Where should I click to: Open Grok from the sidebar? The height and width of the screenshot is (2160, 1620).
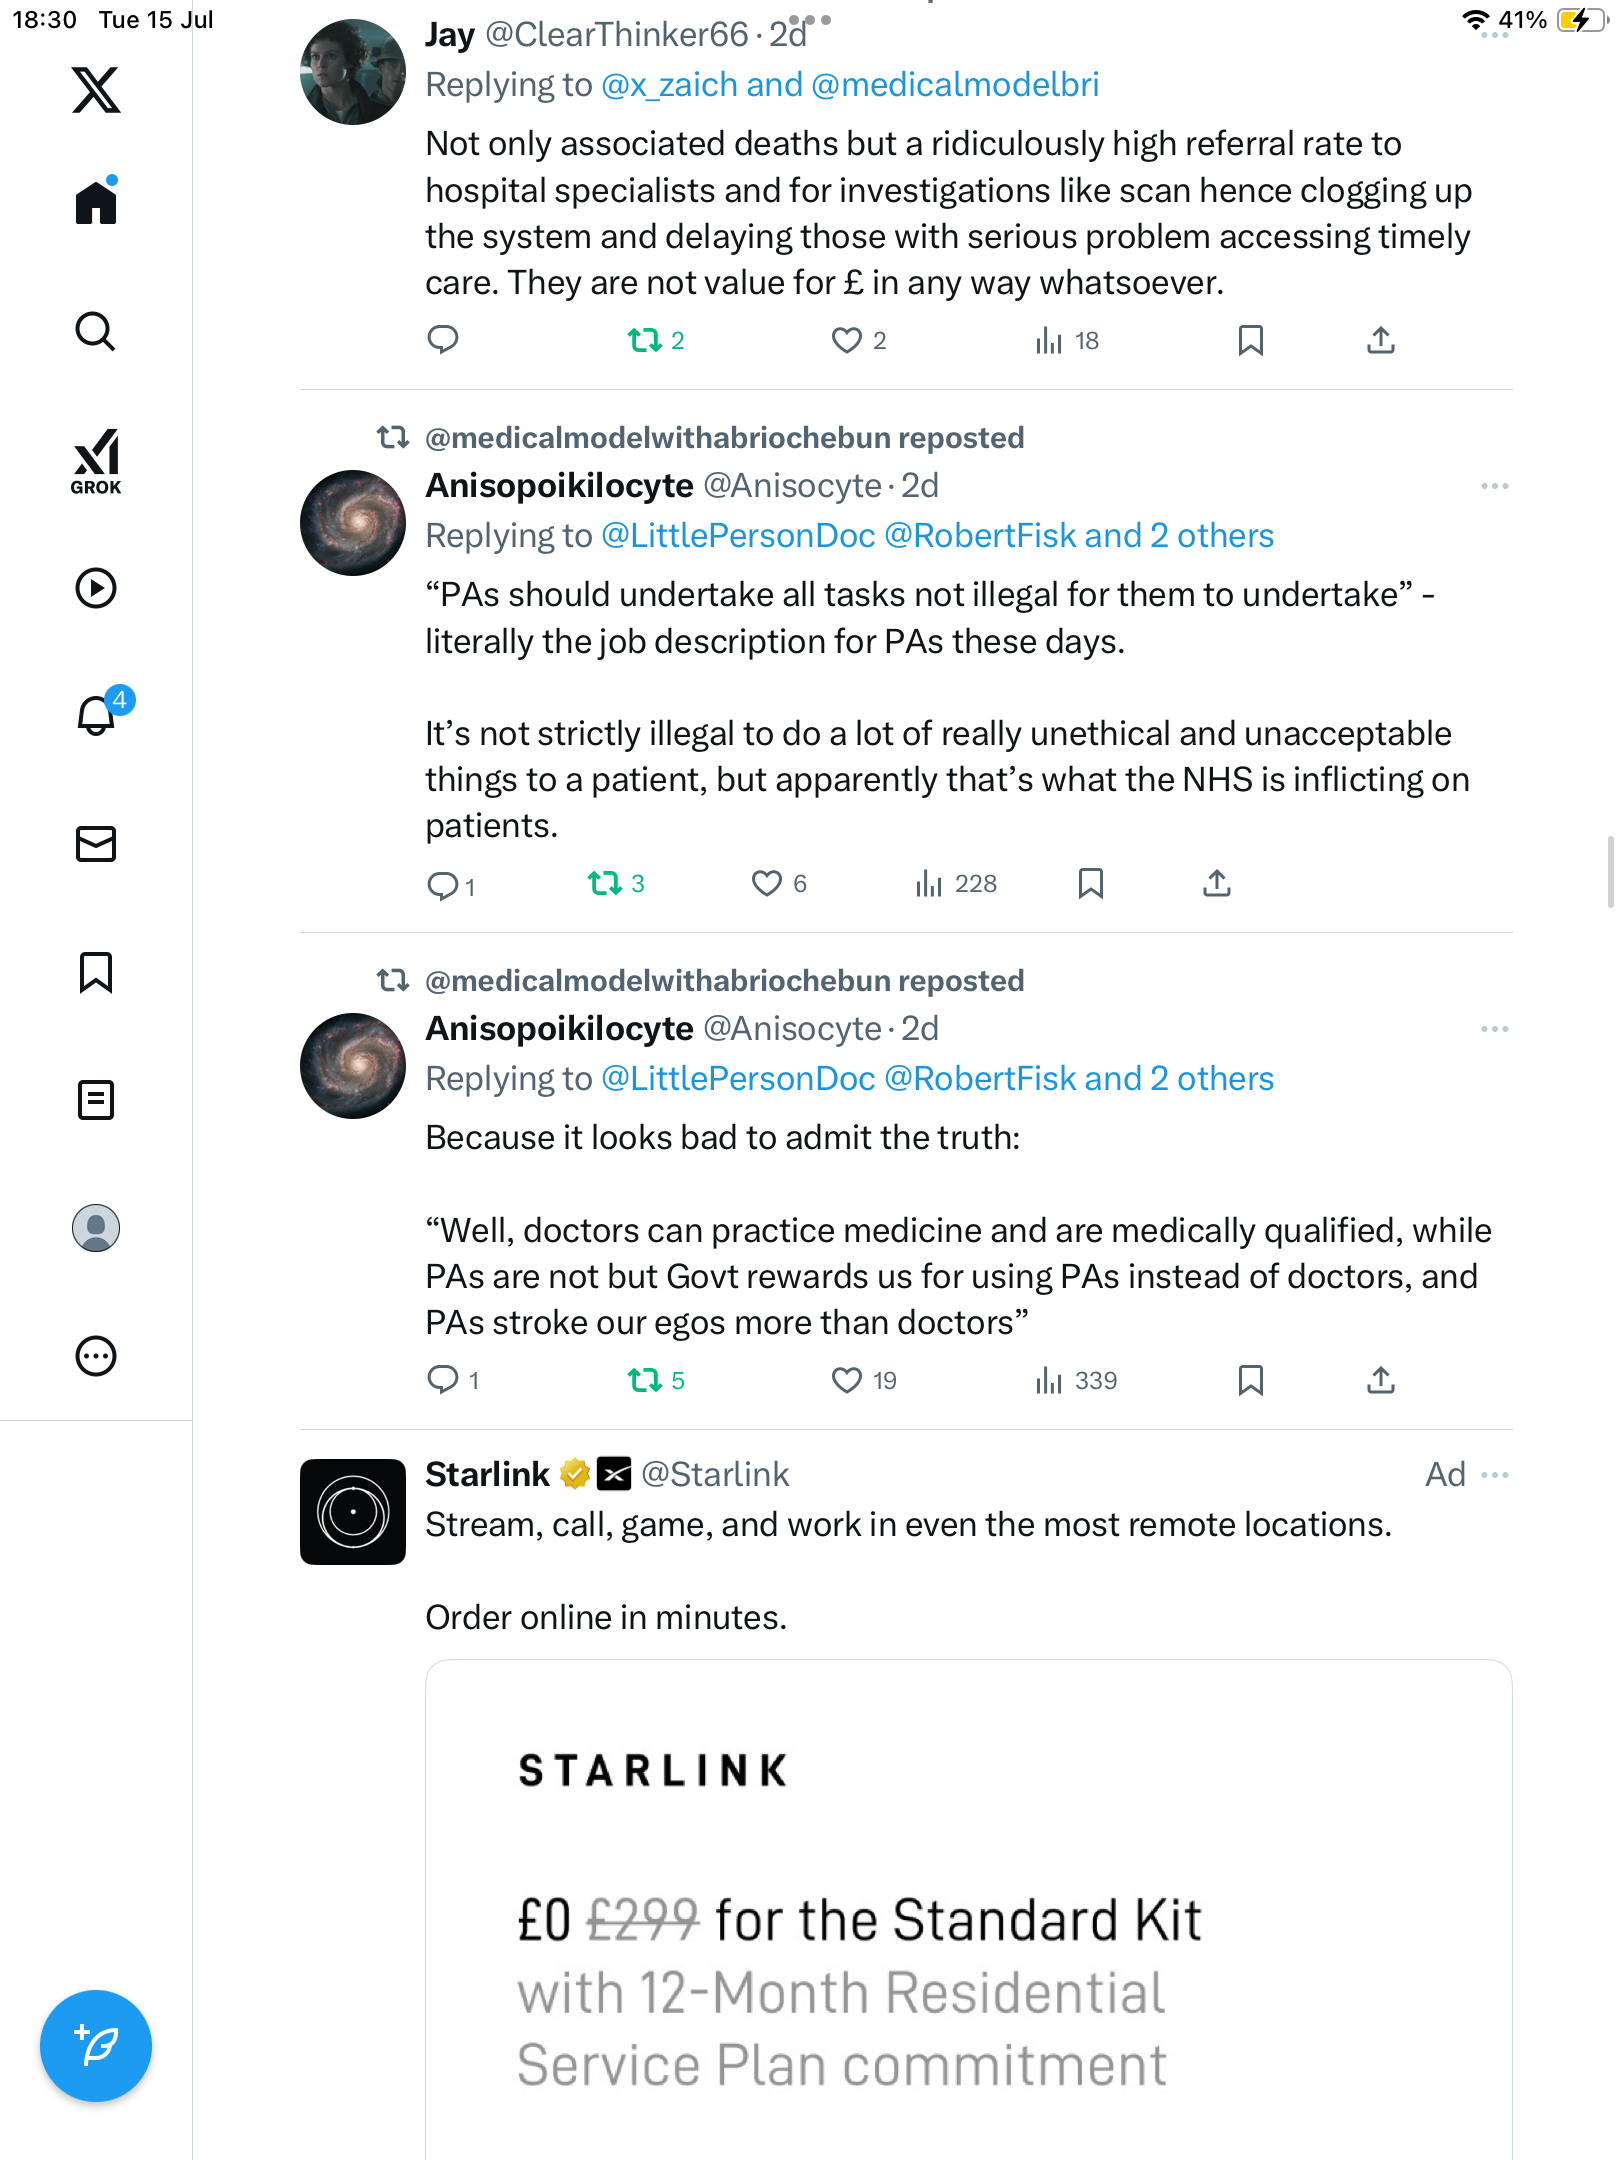(x=96, y=462)
